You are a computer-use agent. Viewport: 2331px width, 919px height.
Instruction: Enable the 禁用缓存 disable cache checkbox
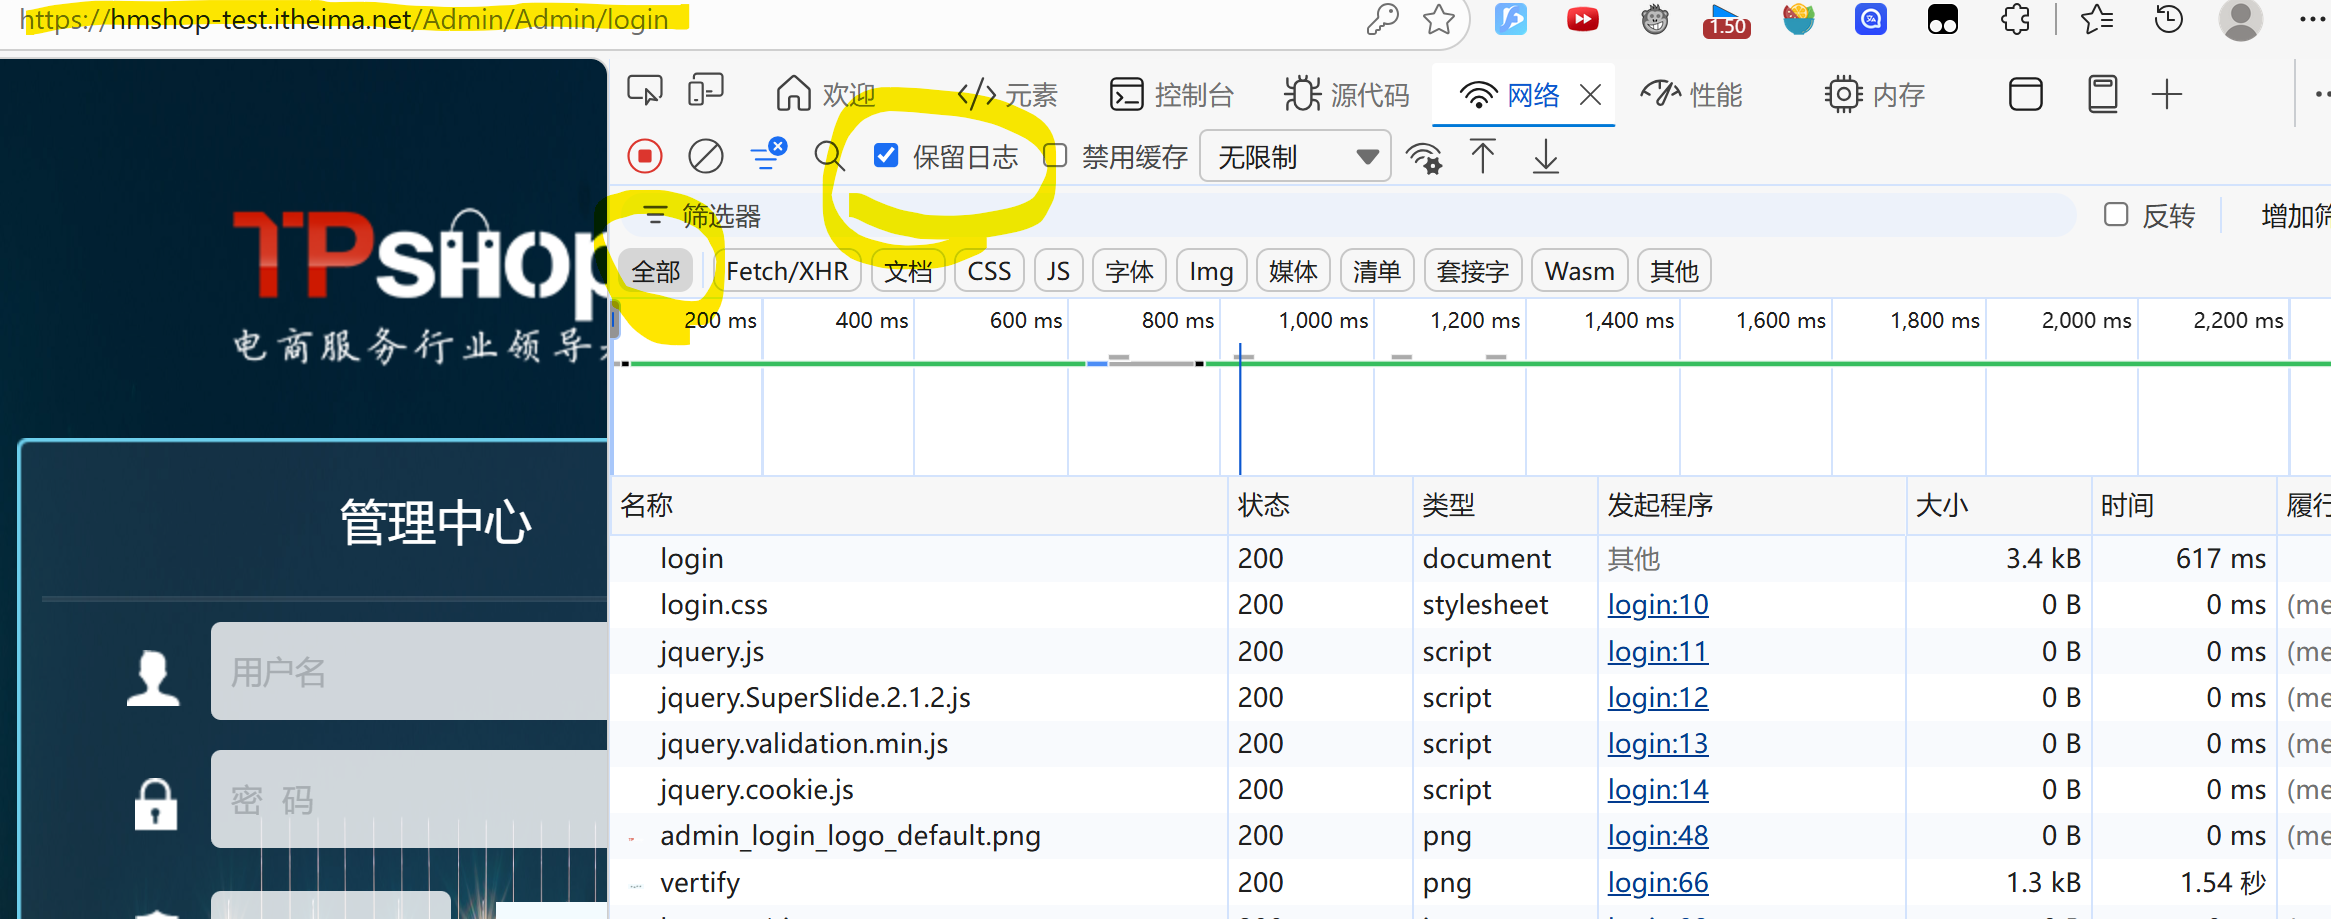(x=1055, y=155)
